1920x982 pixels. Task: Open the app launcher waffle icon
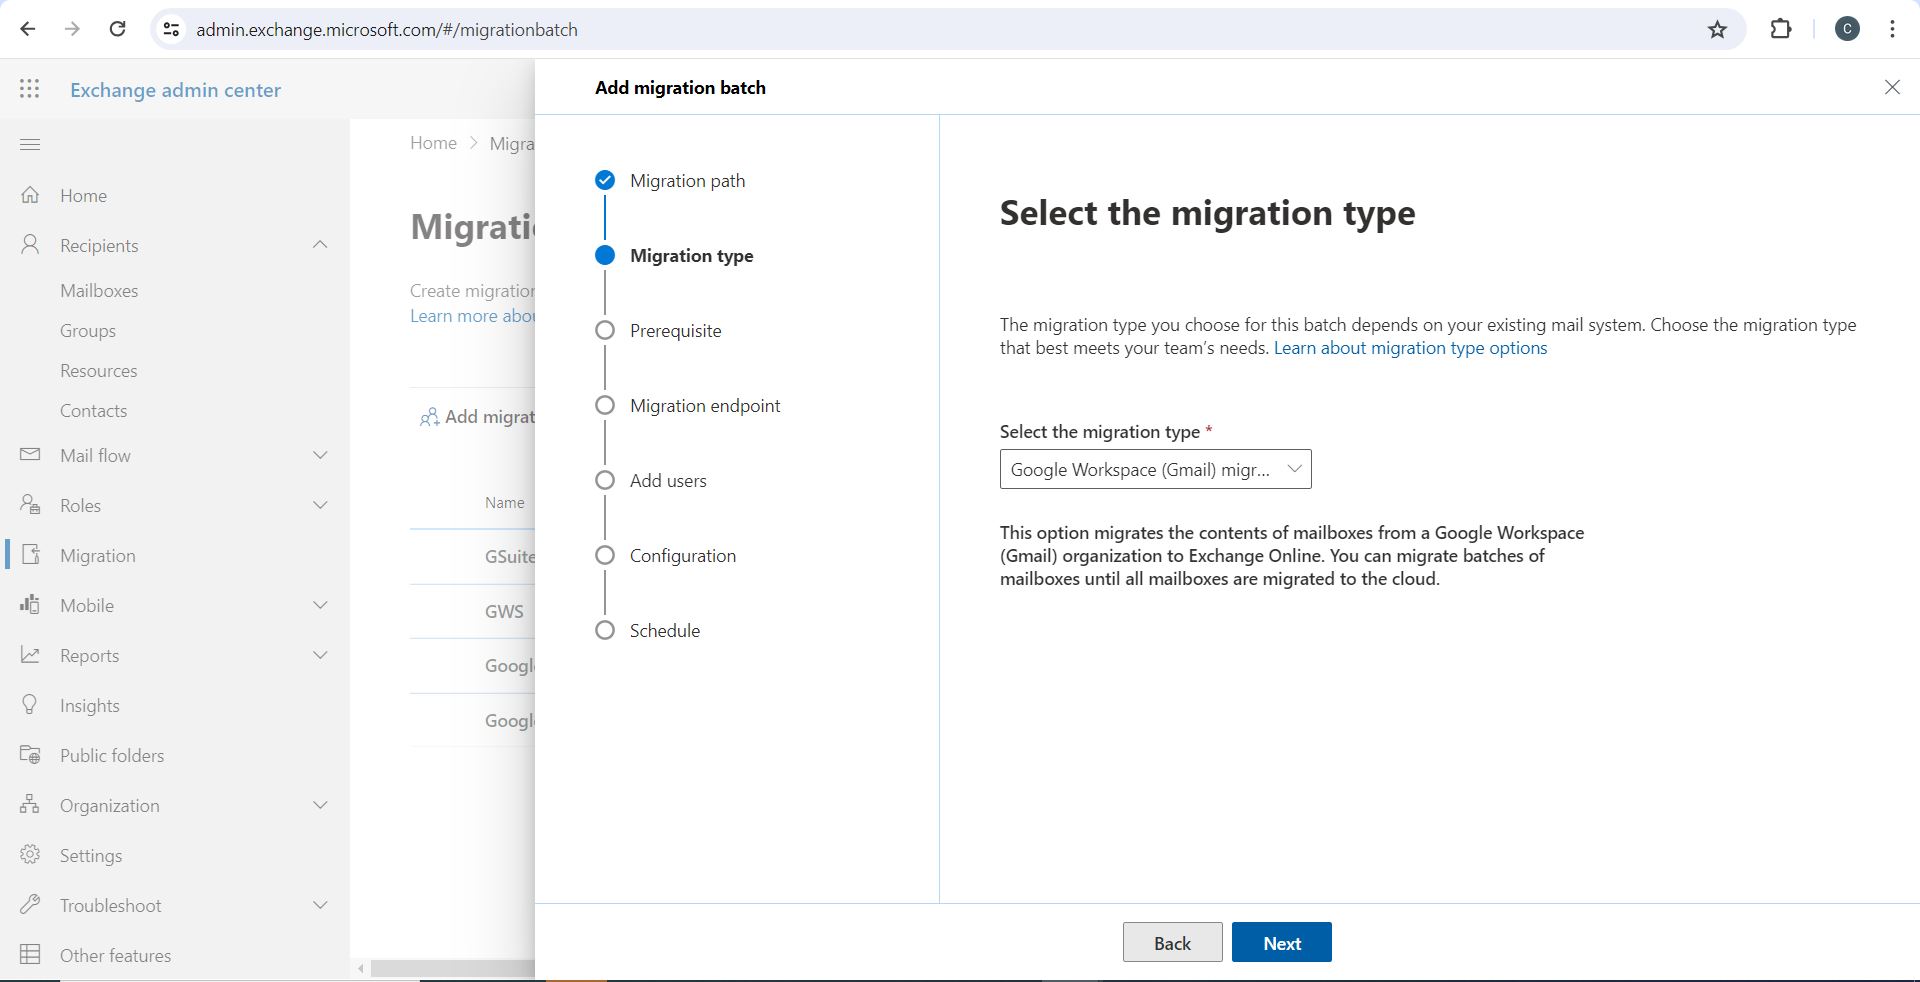point(30,89)
